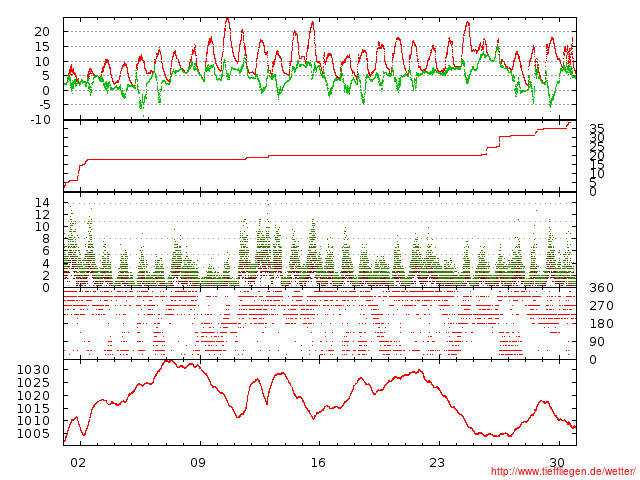Click the 270 wind direction axis label
The height and width of the screenshot is (480, 640).
[601, 306]
